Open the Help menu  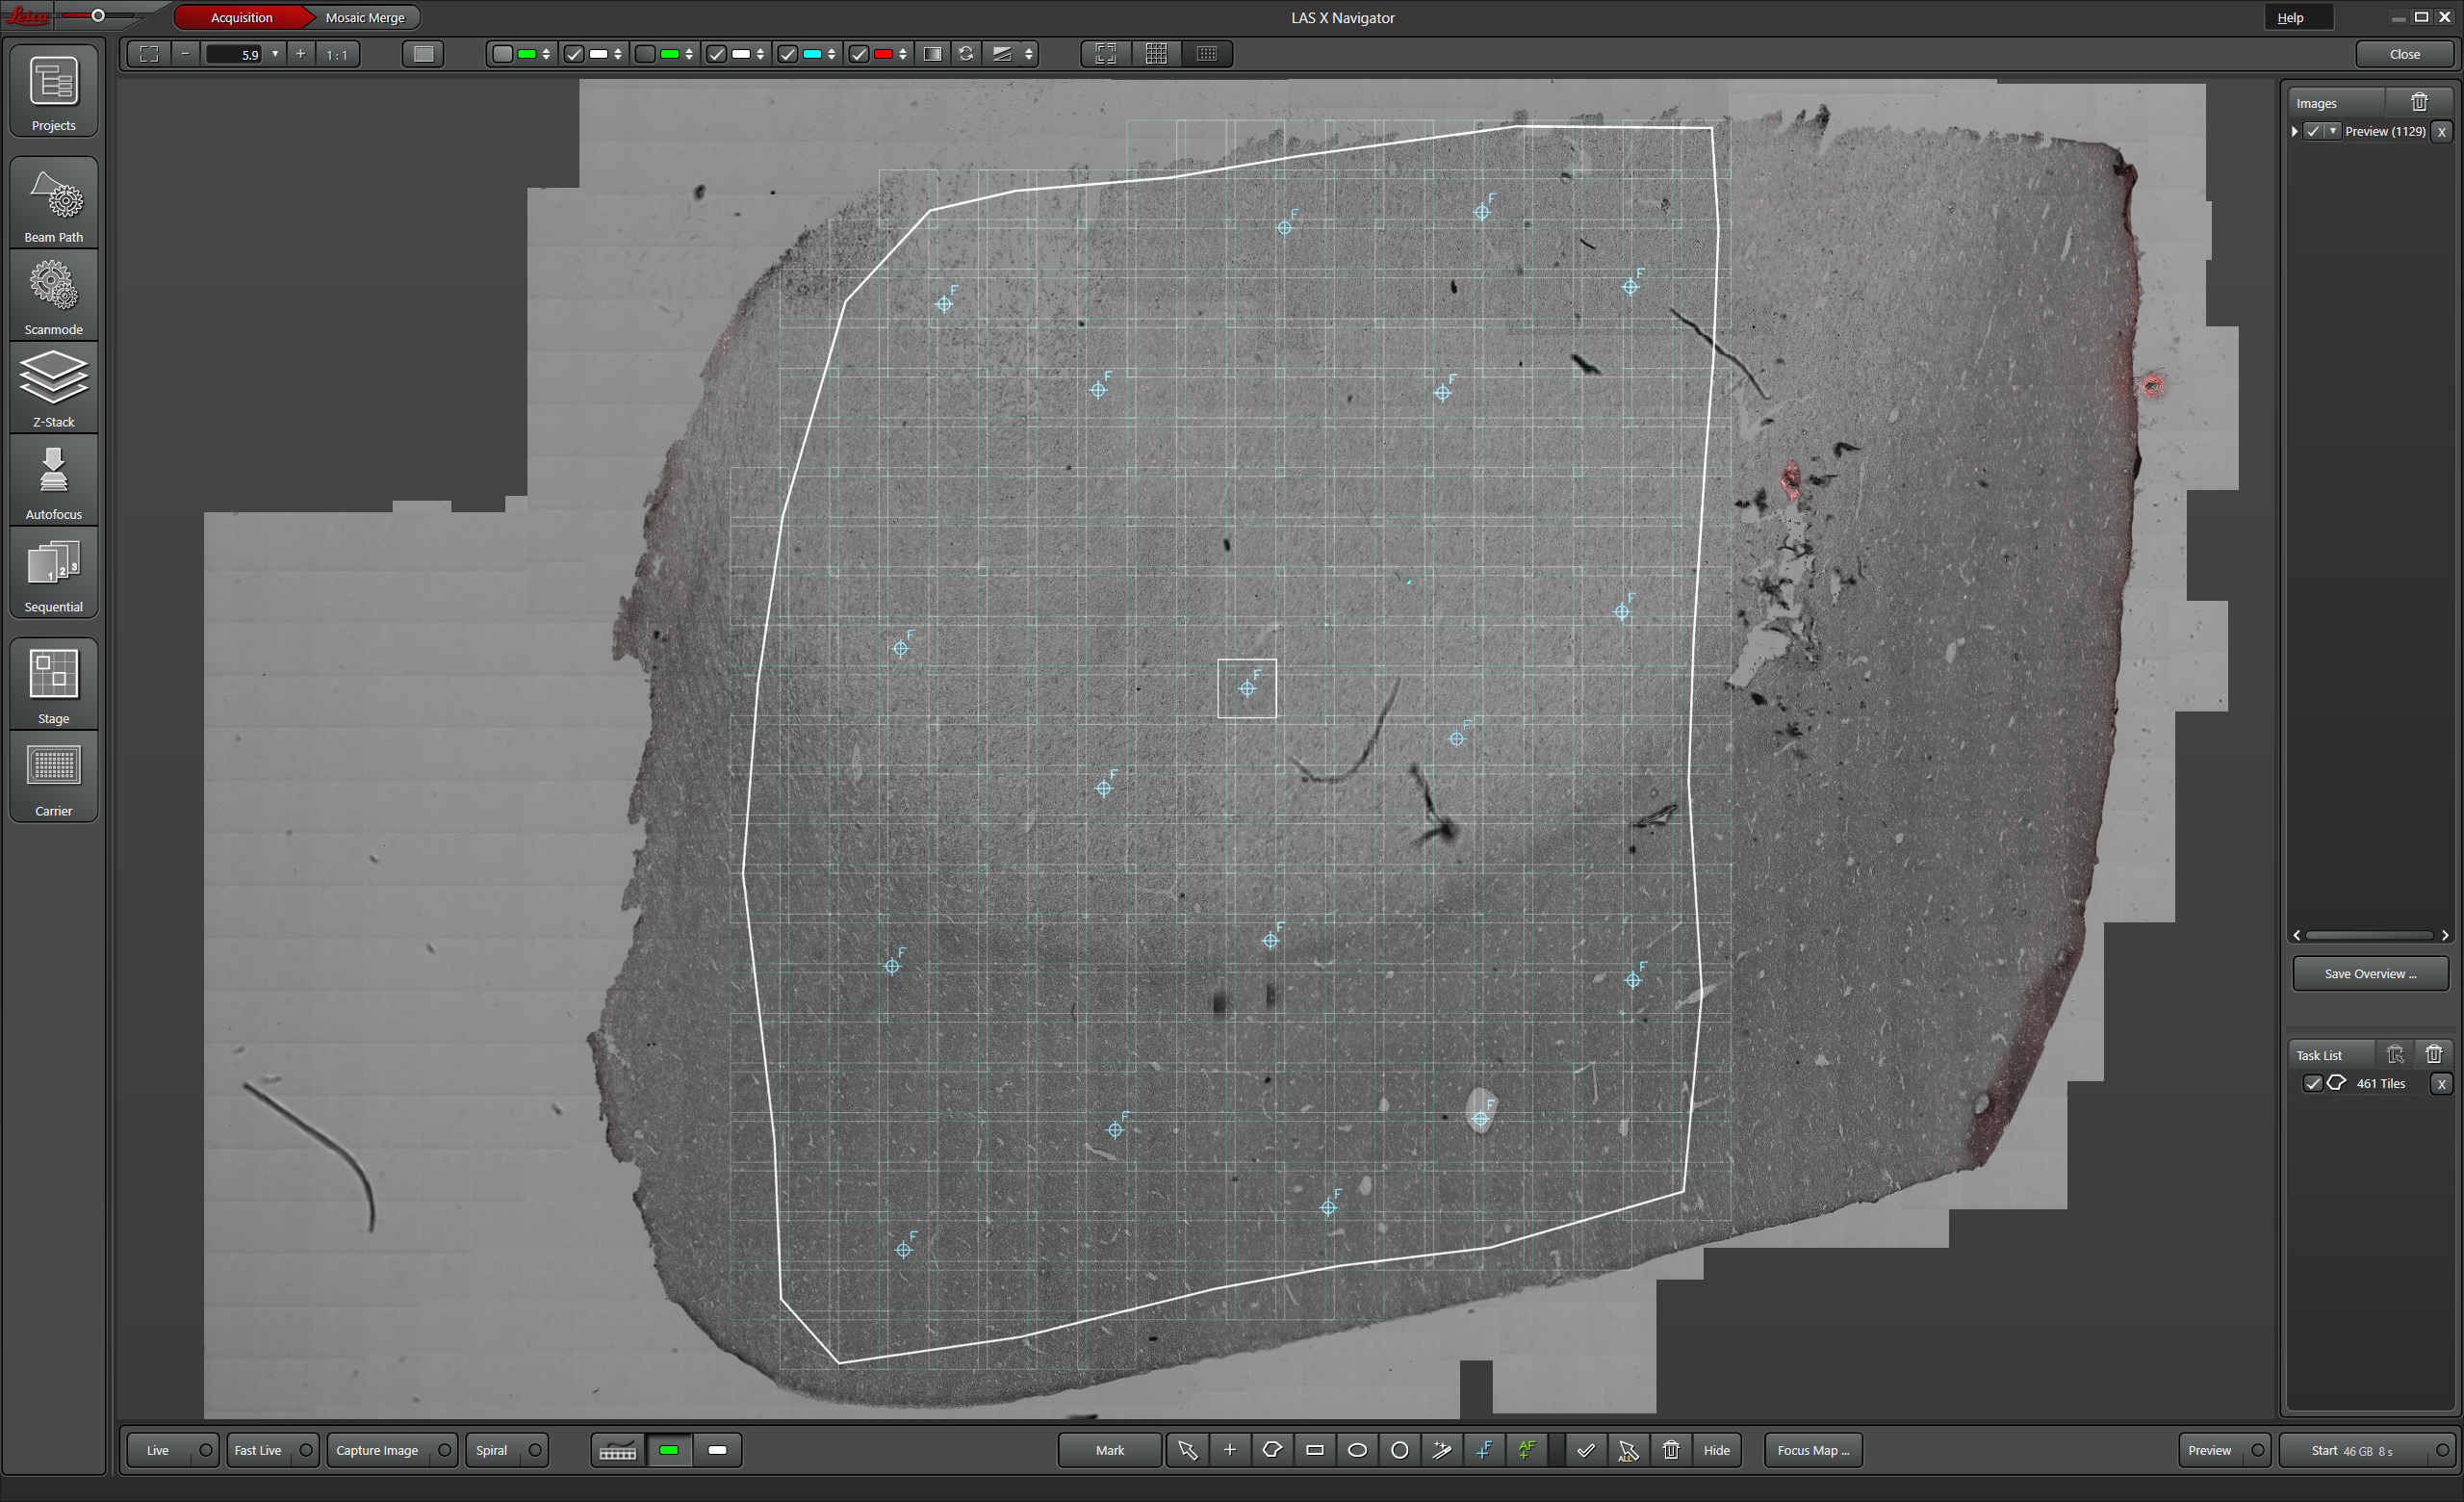click(2290, 17)
